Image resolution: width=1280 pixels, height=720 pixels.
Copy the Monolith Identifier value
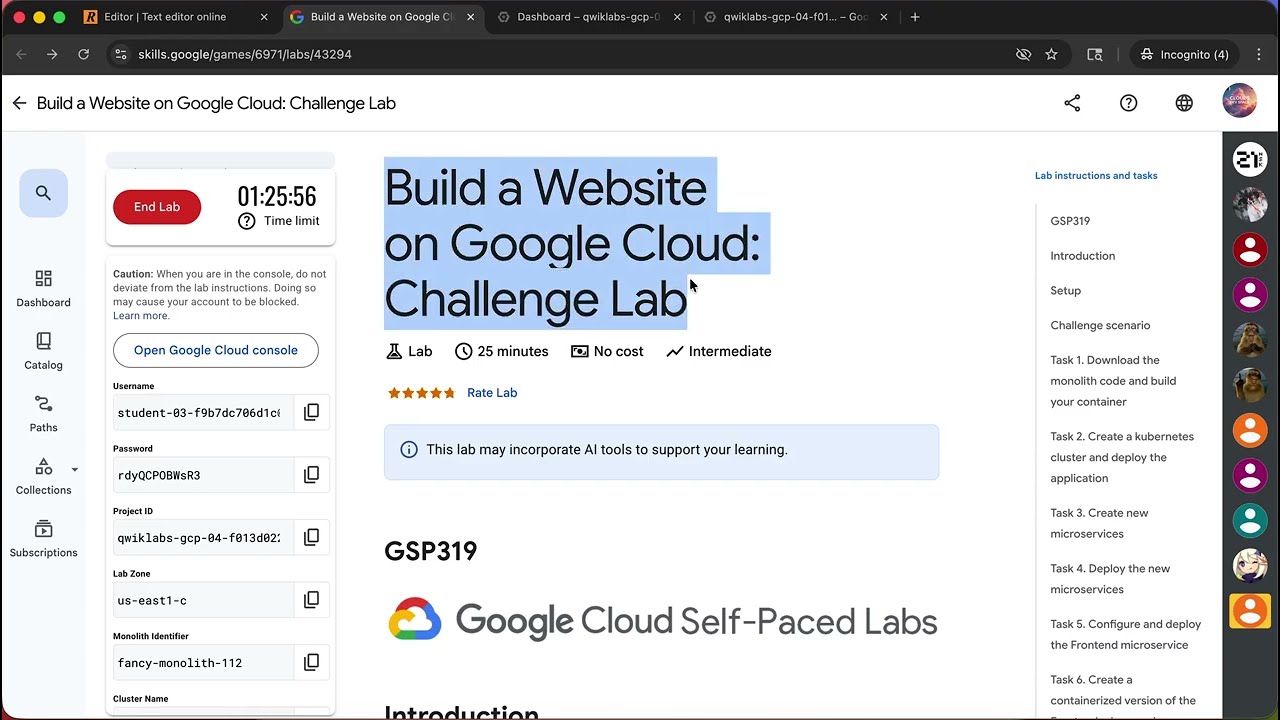311,662
